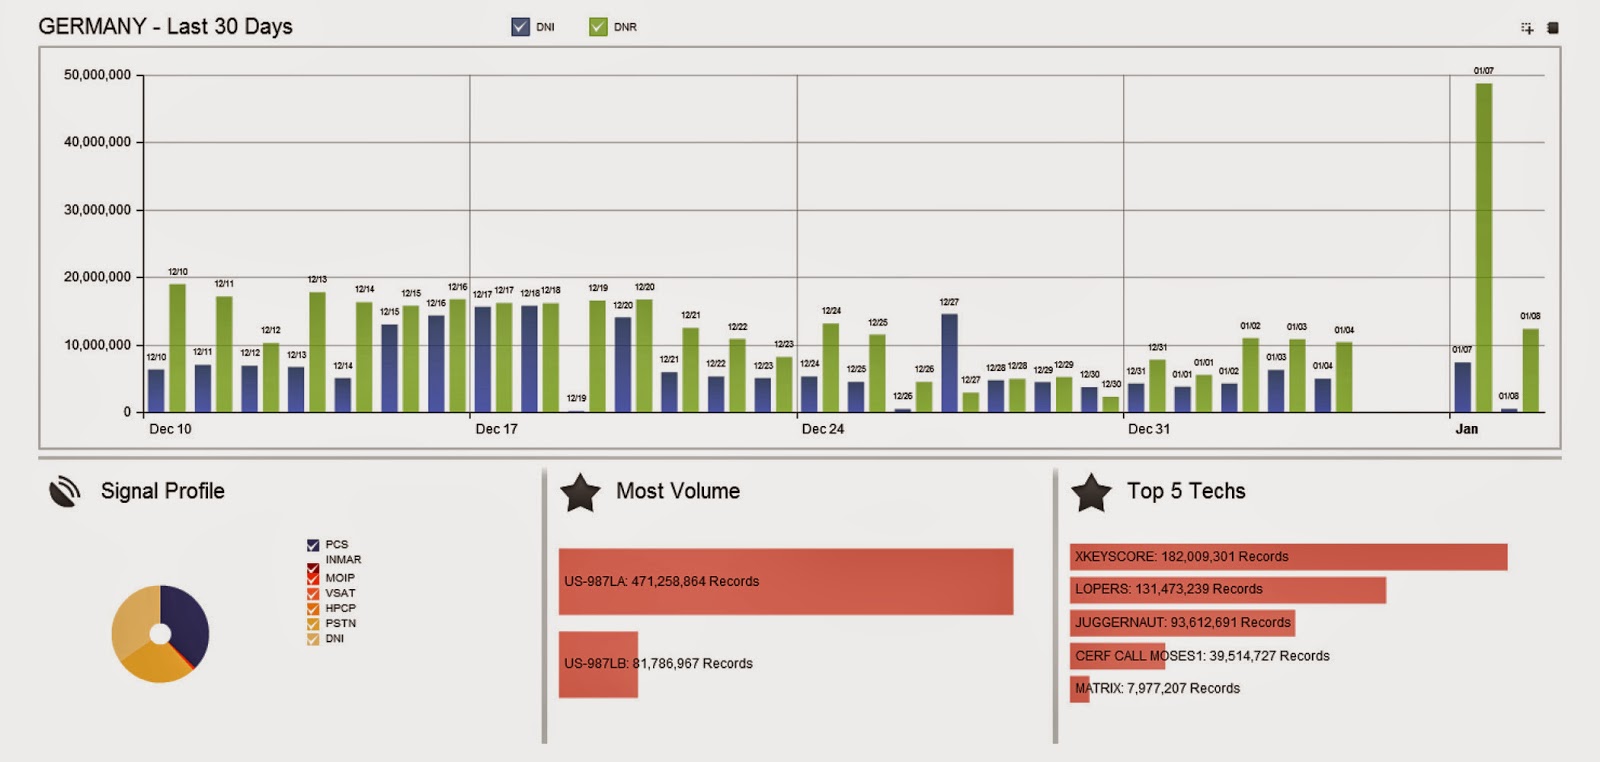Uncheck the PCS signal checkbox
Image resolution: width=1600 pixels, height=762 pixels.
(x=313, y=545)
